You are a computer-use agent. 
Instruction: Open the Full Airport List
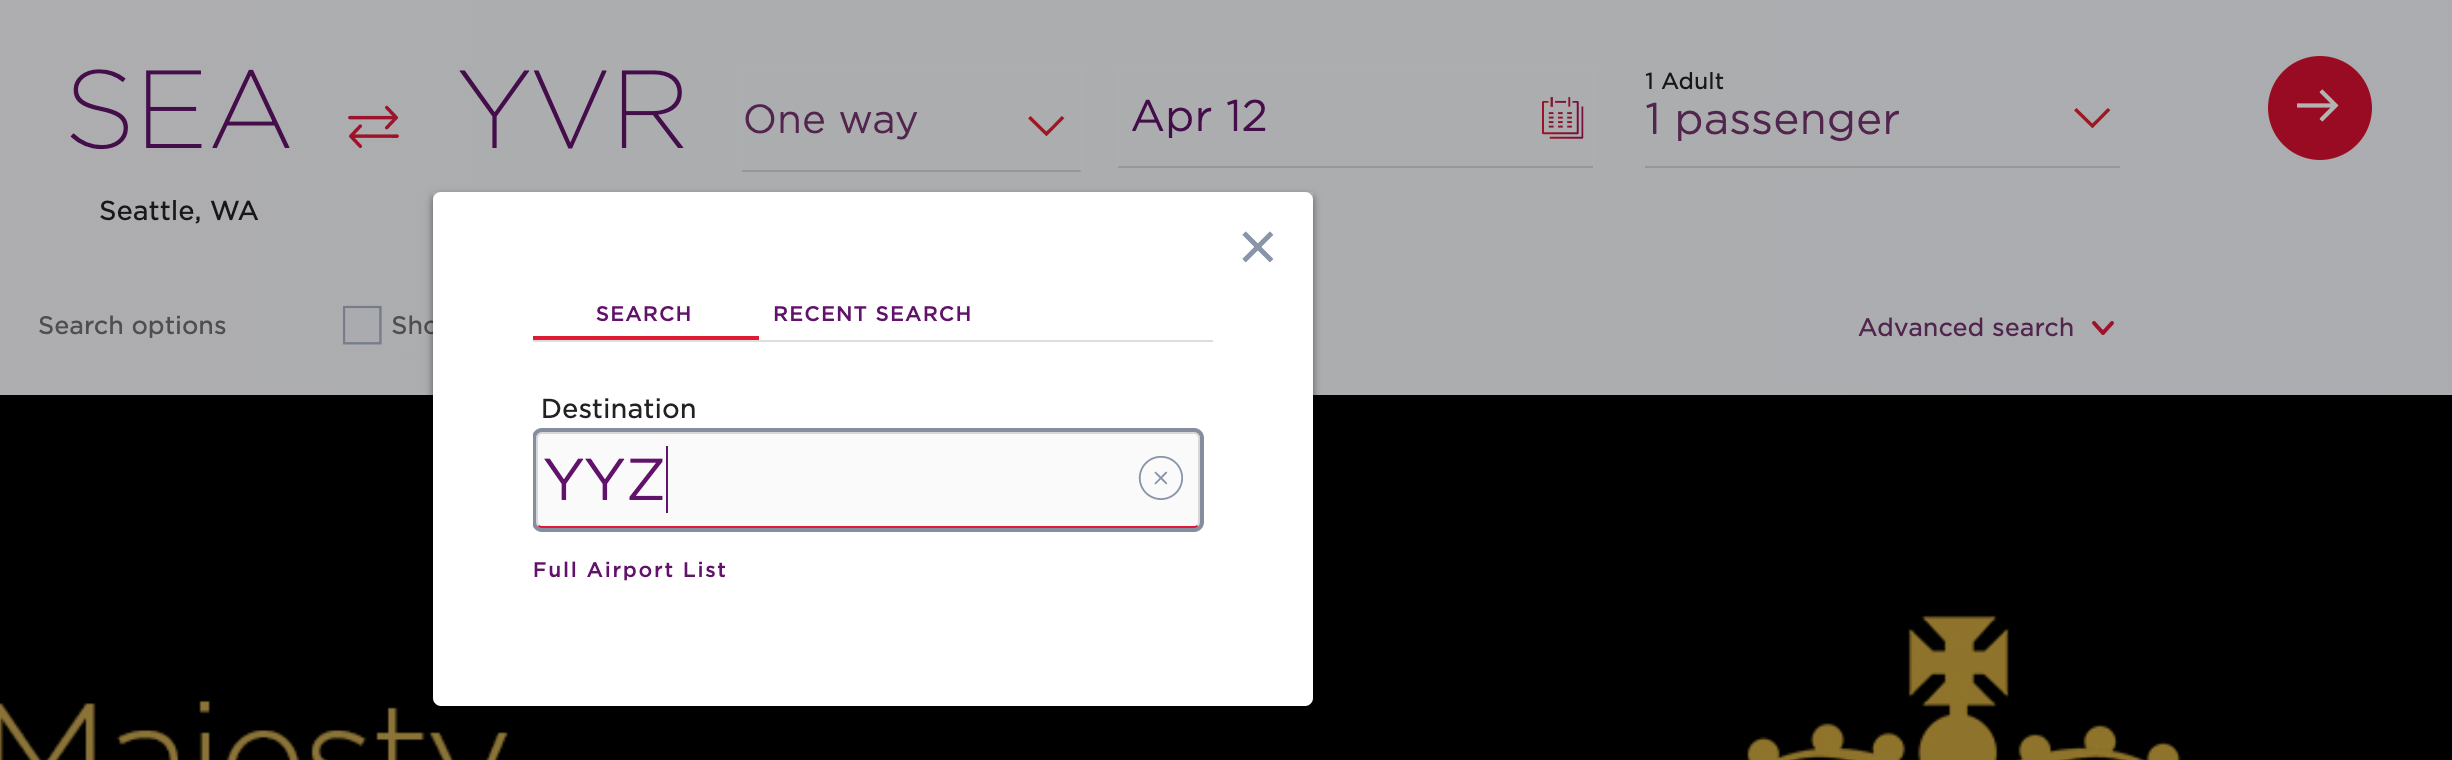click(x=629, y=569)
